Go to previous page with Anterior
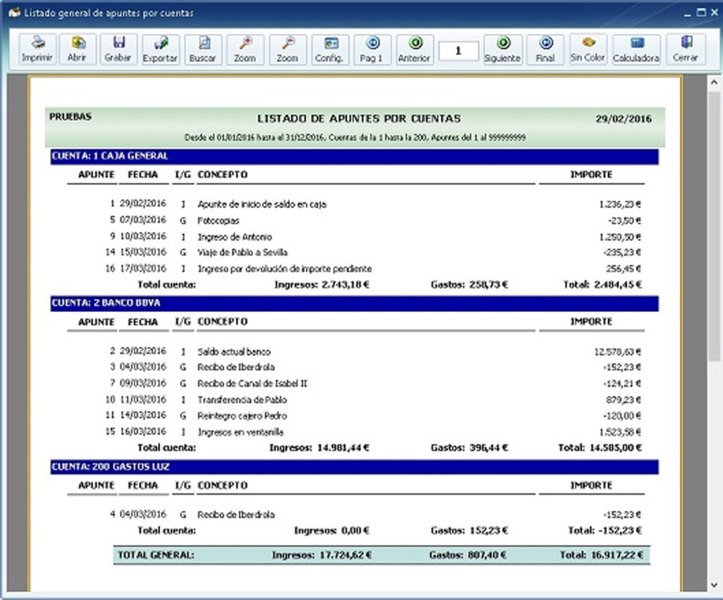Screen dimensions: 723x600 click(x=415, y=49)
